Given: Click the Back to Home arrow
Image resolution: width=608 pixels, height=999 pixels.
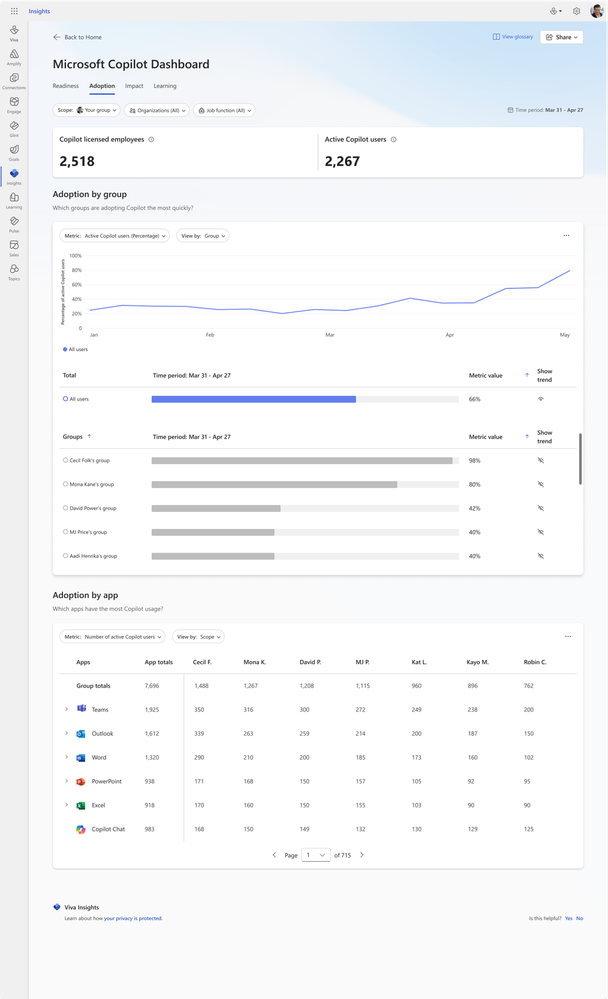Looking at the screenshot, I should (57, 37).
